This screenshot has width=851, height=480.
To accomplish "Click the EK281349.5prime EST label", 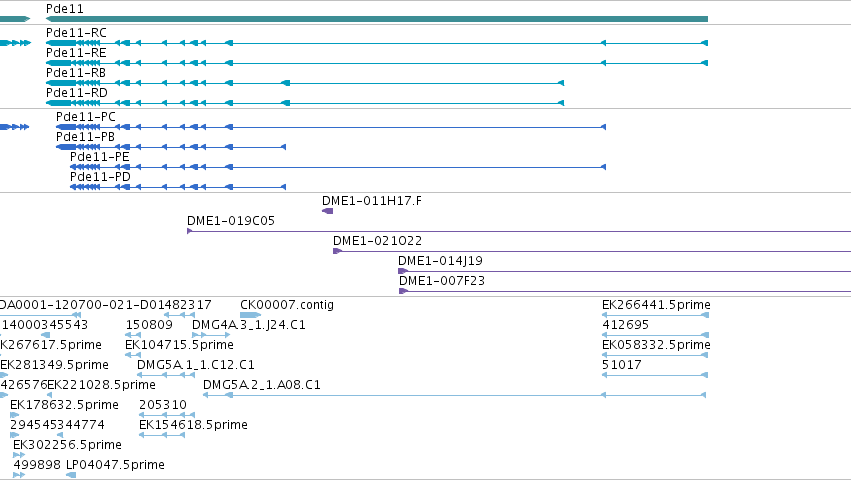I will (54, 365).
